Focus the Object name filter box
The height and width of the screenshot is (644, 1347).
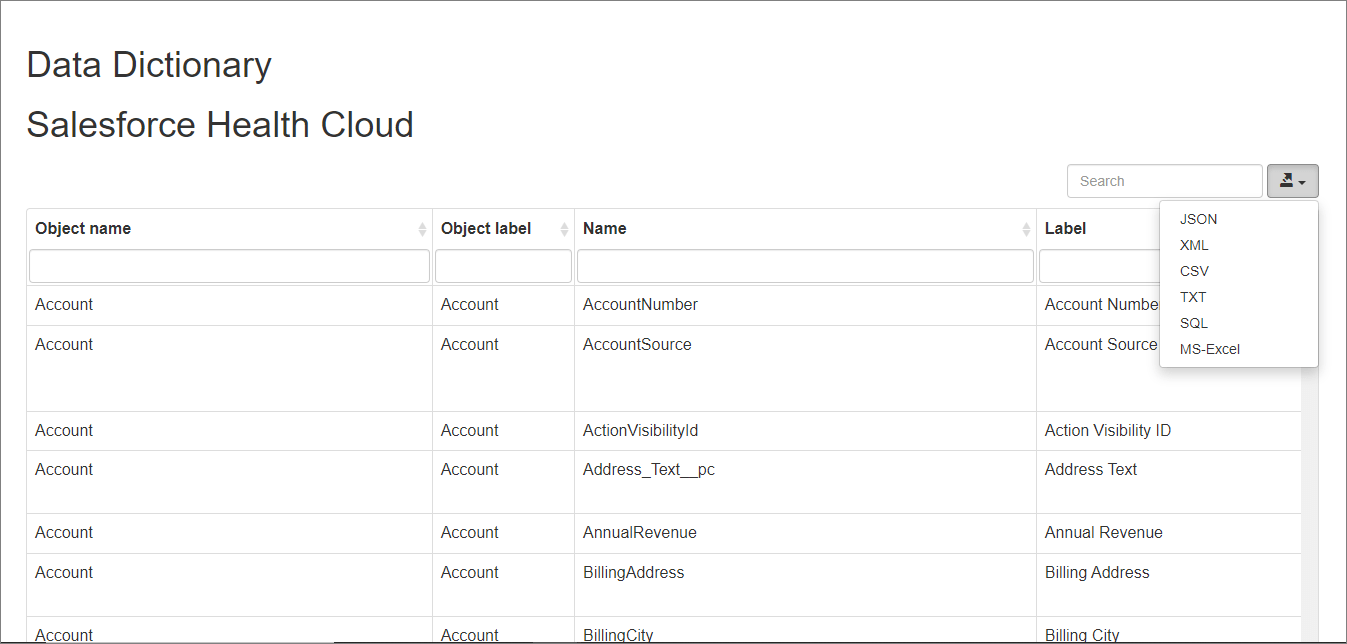229,266
